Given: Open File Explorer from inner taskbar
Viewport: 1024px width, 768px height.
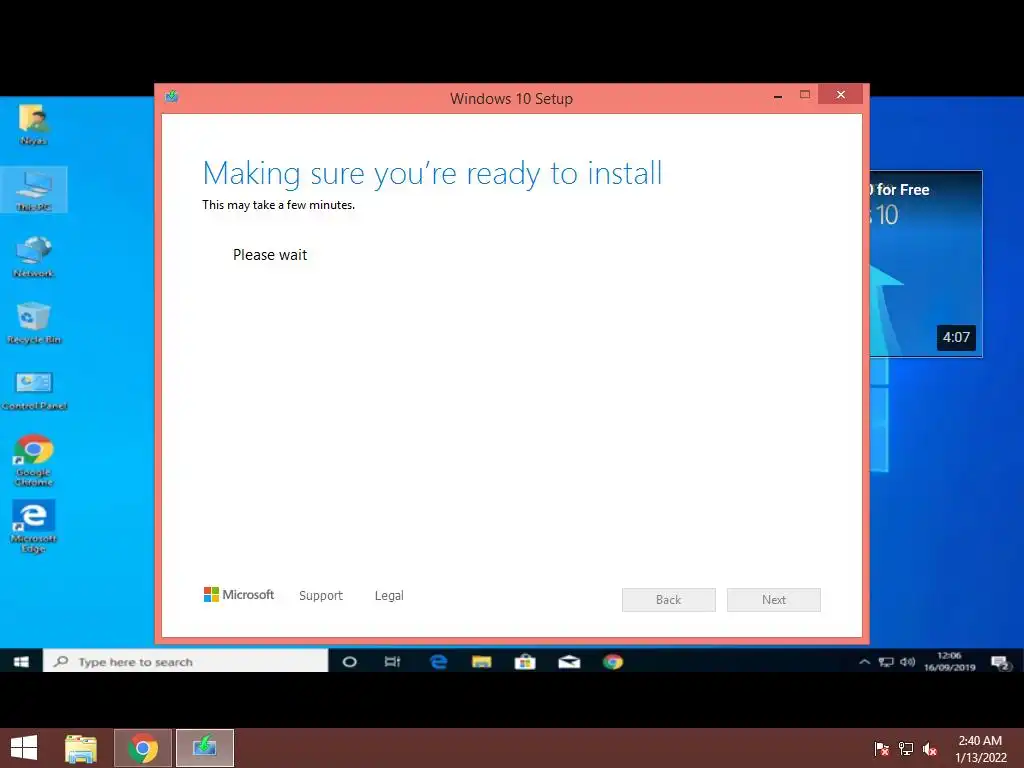Looking at the screenshot, I should pos(482,662).
